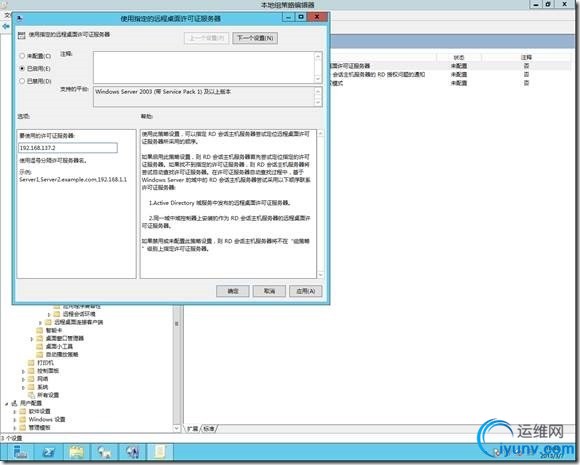Expand the 控制面板 tree folder

click(x=23, y=371)
